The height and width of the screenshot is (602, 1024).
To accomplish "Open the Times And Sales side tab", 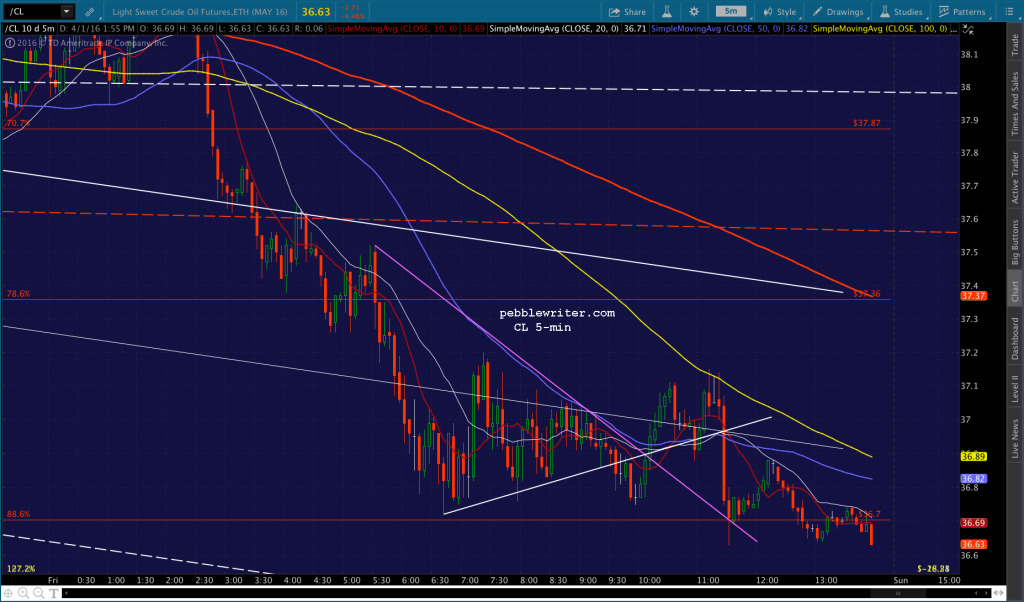I will click(1015, 103).
